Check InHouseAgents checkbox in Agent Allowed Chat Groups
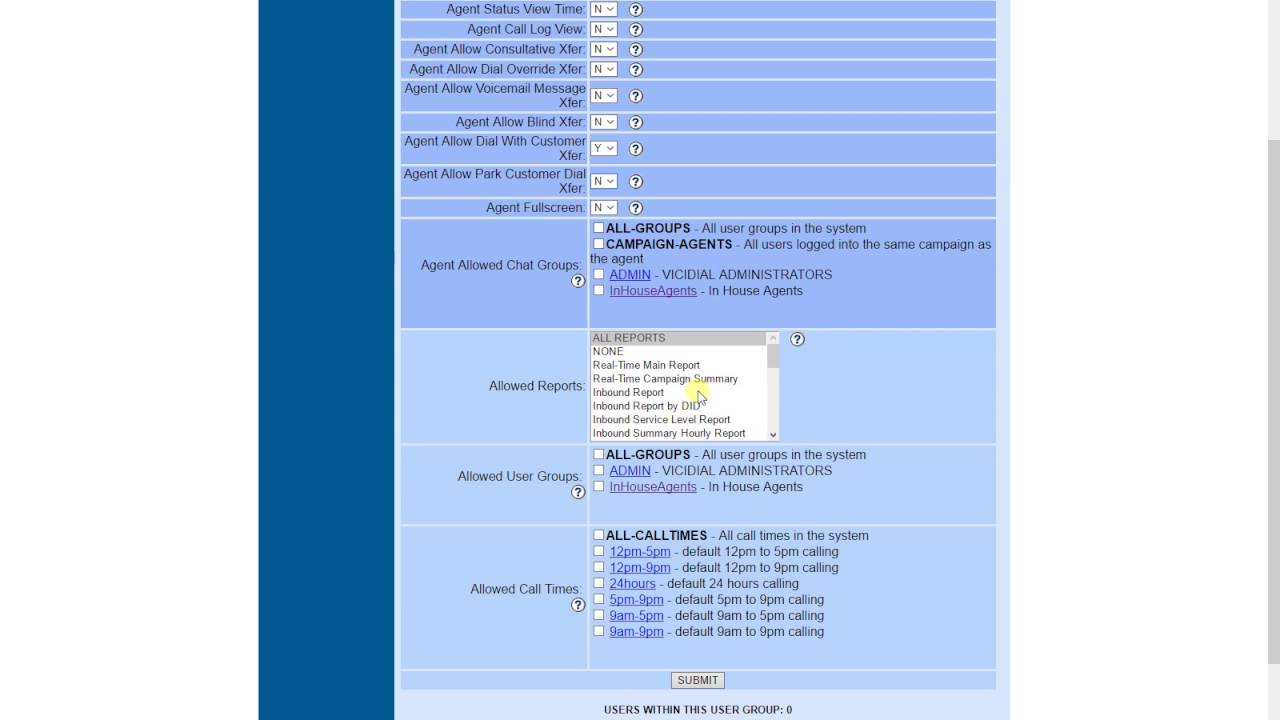Viewport: 1280px width, 720px height. [x=599, y=290]
